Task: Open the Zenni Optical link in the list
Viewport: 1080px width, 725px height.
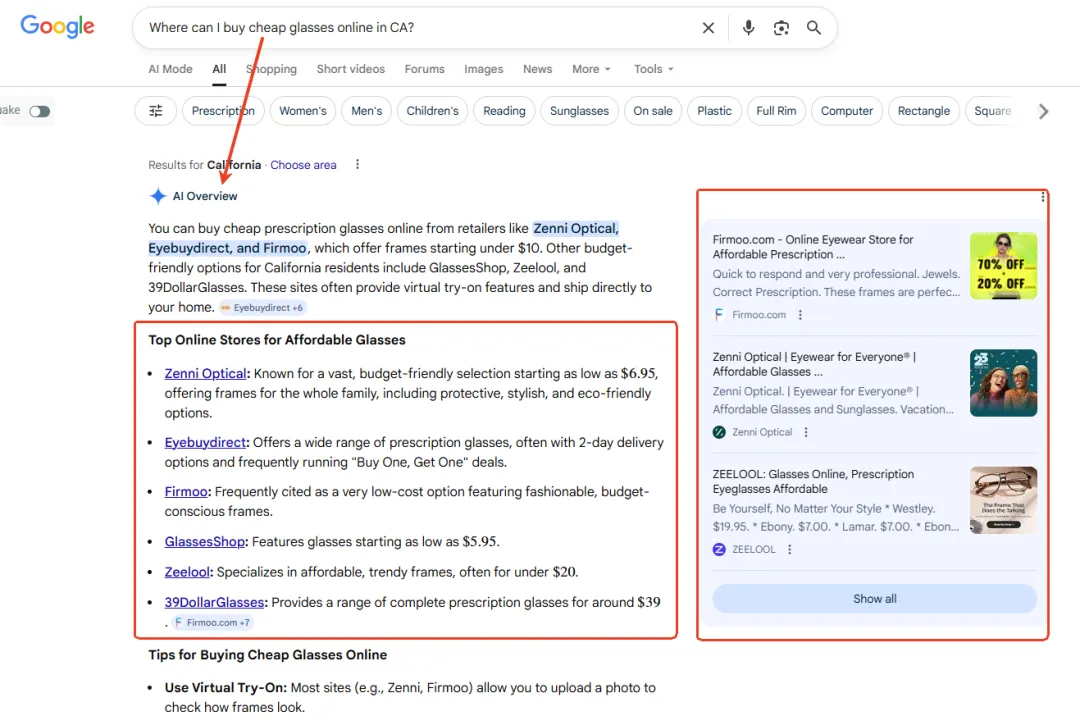Action: point(205,373)
